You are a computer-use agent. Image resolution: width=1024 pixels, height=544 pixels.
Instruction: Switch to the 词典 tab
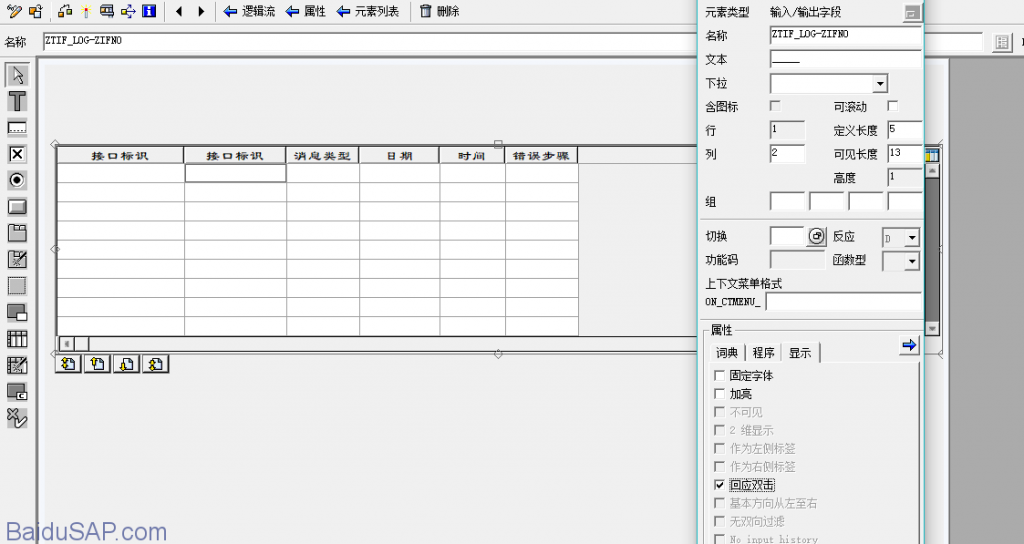(x=726, y=353)
